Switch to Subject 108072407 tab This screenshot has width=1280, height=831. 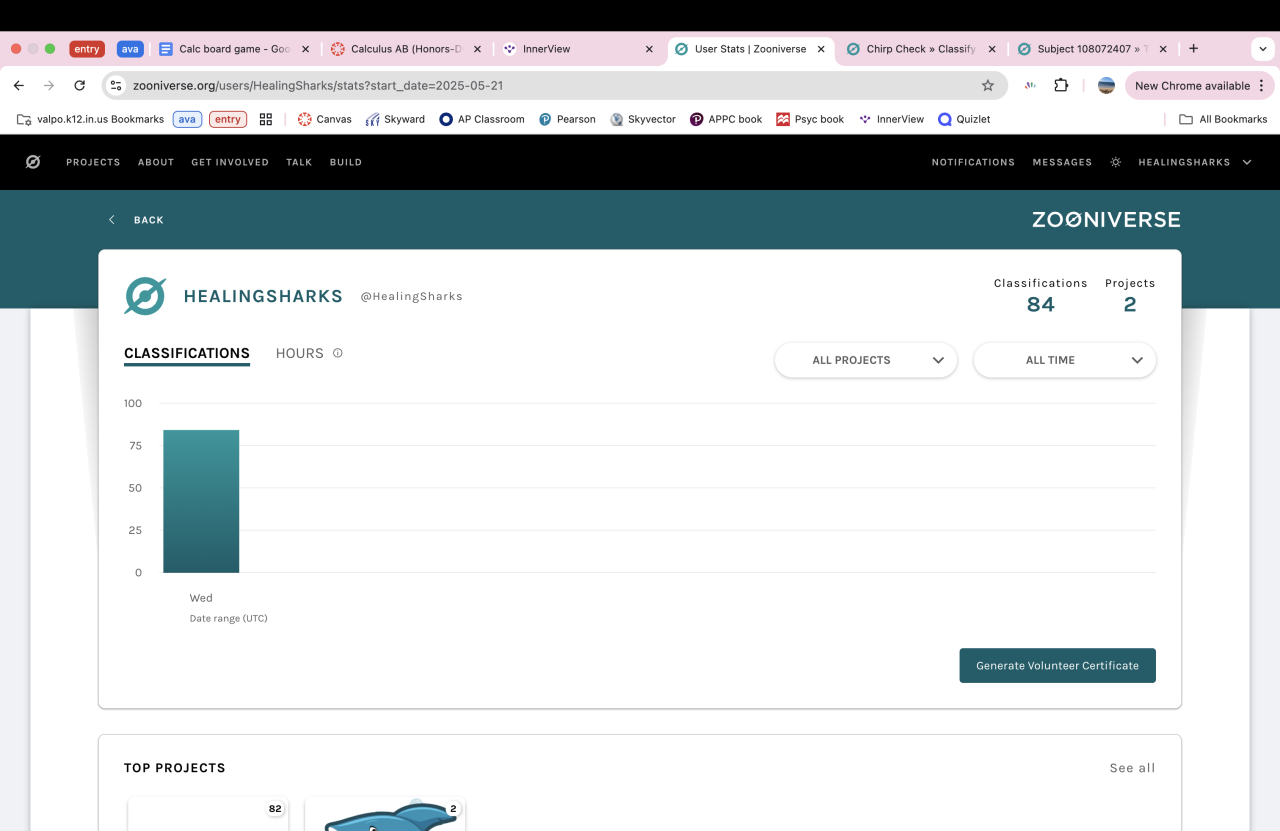tap(1092, 49)
